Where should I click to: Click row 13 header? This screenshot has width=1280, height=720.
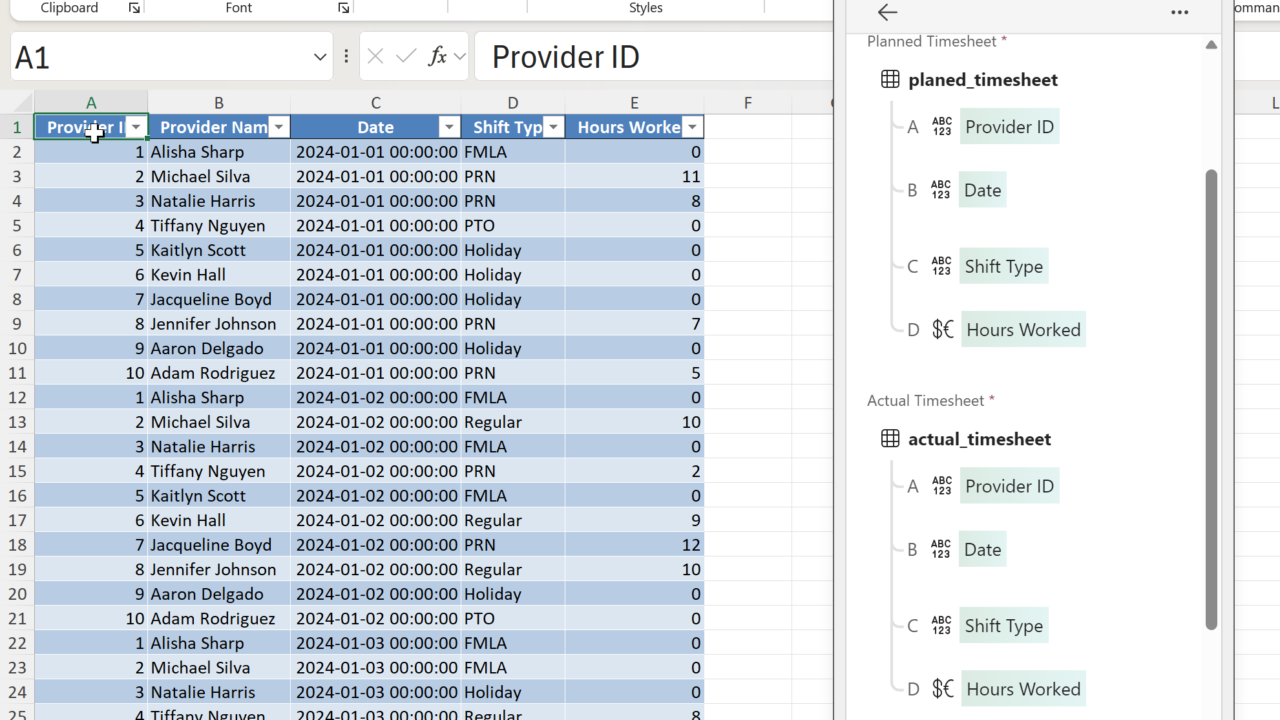(x=17, y=422)
